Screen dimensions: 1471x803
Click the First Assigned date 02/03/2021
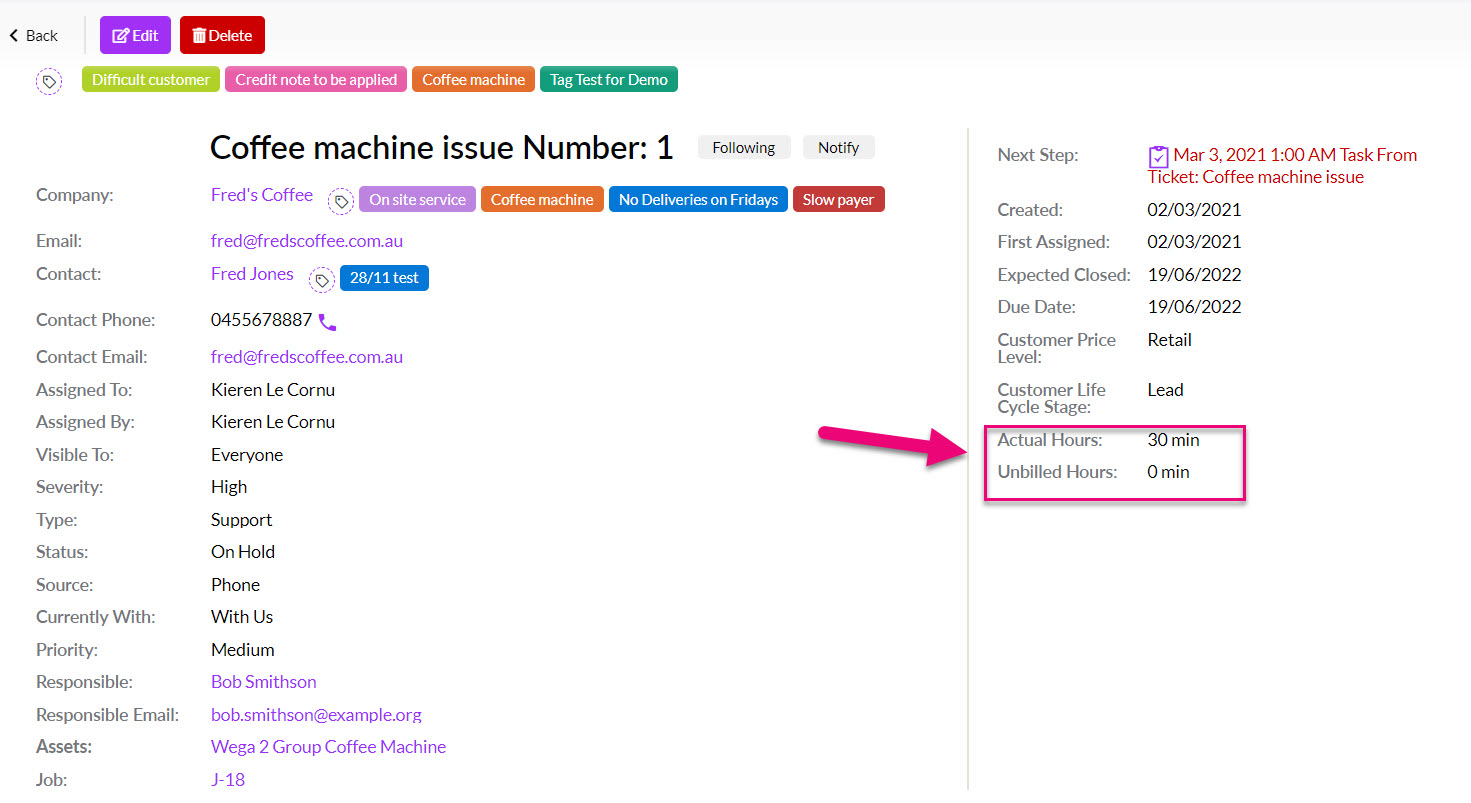pyautogui.click(x=1194, y=242)
